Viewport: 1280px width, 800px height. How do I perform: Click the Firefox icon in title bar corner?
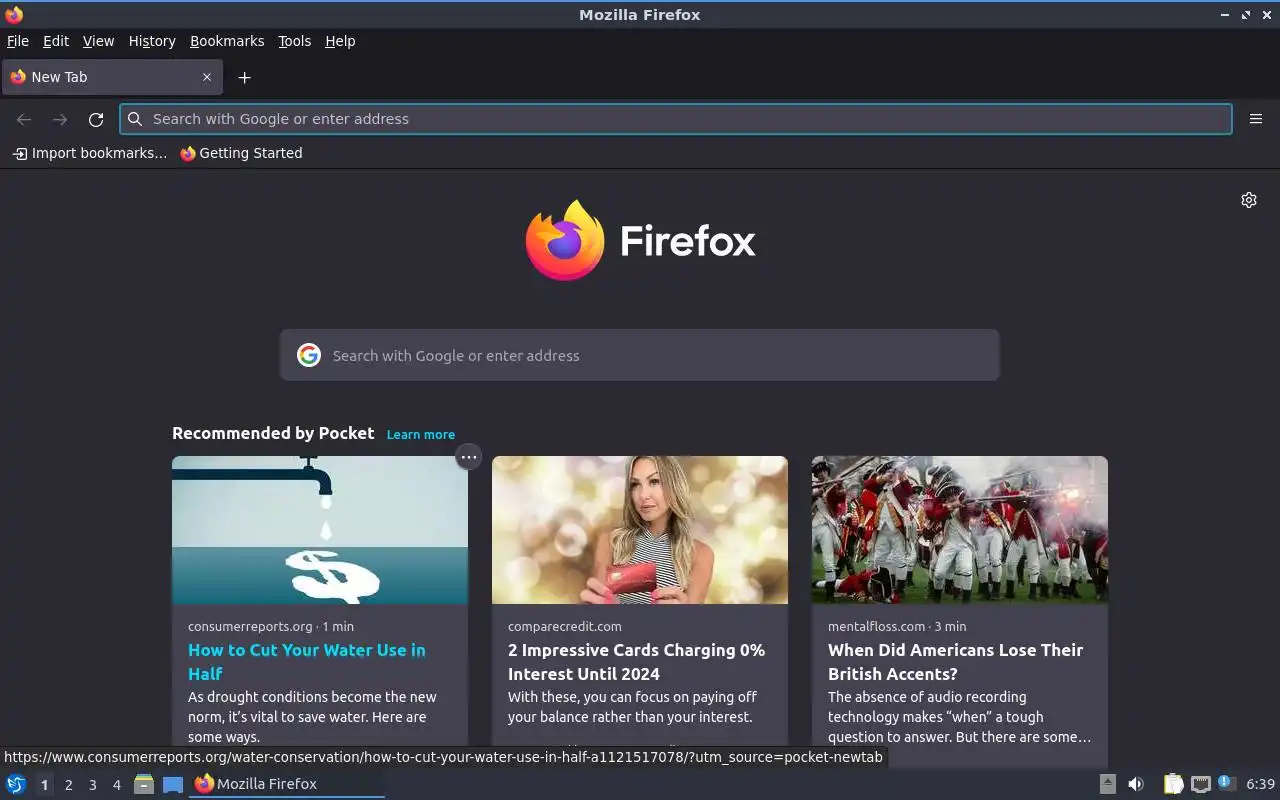[x=14, y=14]
